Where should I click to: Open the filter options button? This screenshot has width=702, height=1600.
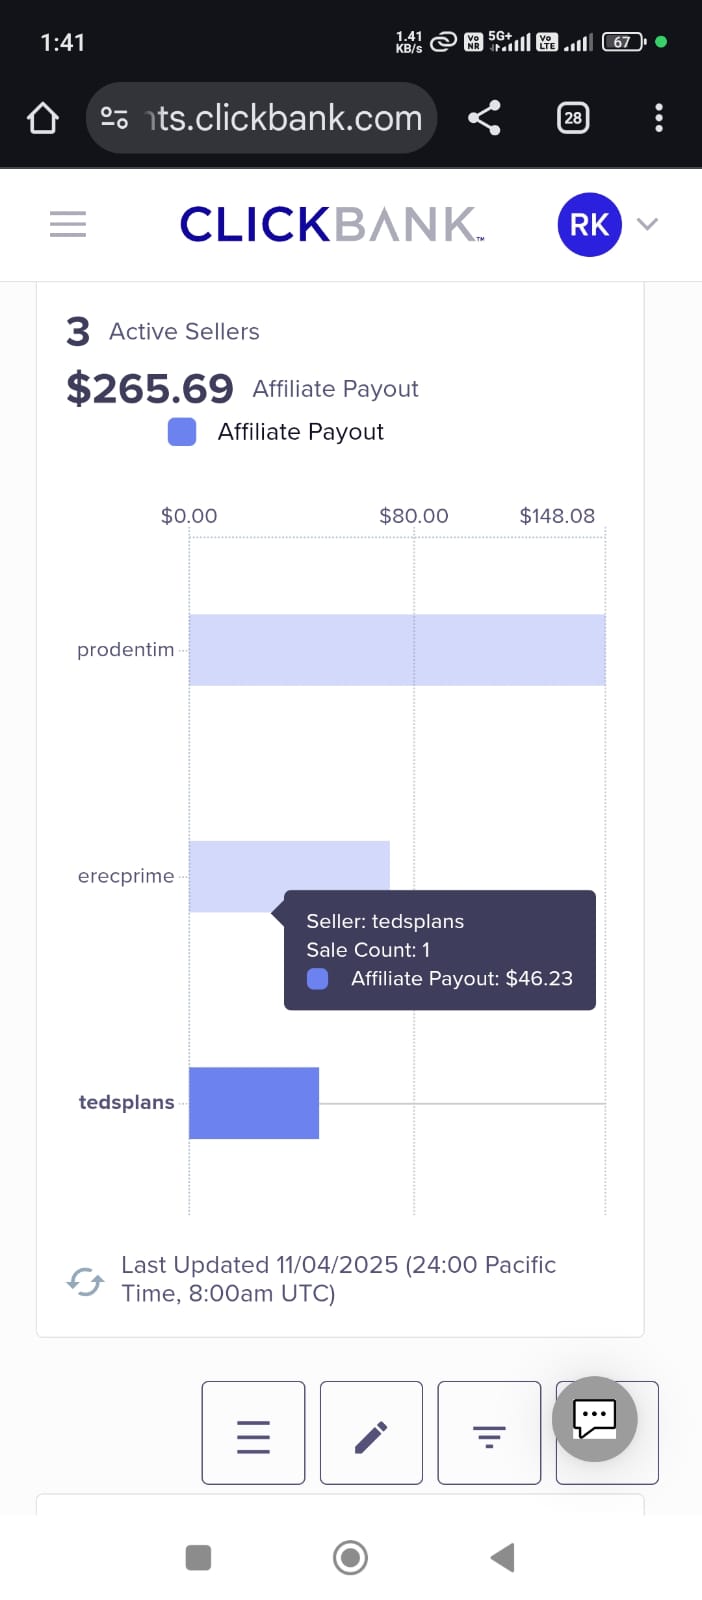click(489, 1433)
